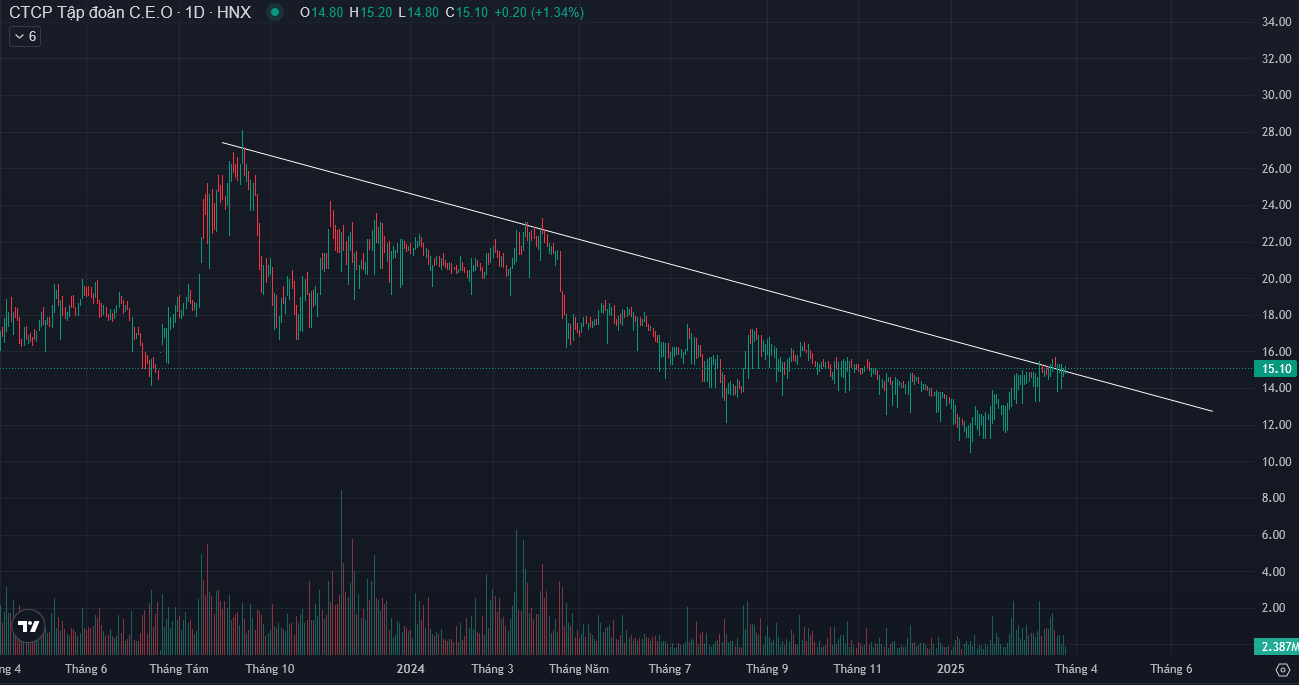Click the 2025 time axis label
Viewport: 1299px width, 685px height.
point(951,669)
